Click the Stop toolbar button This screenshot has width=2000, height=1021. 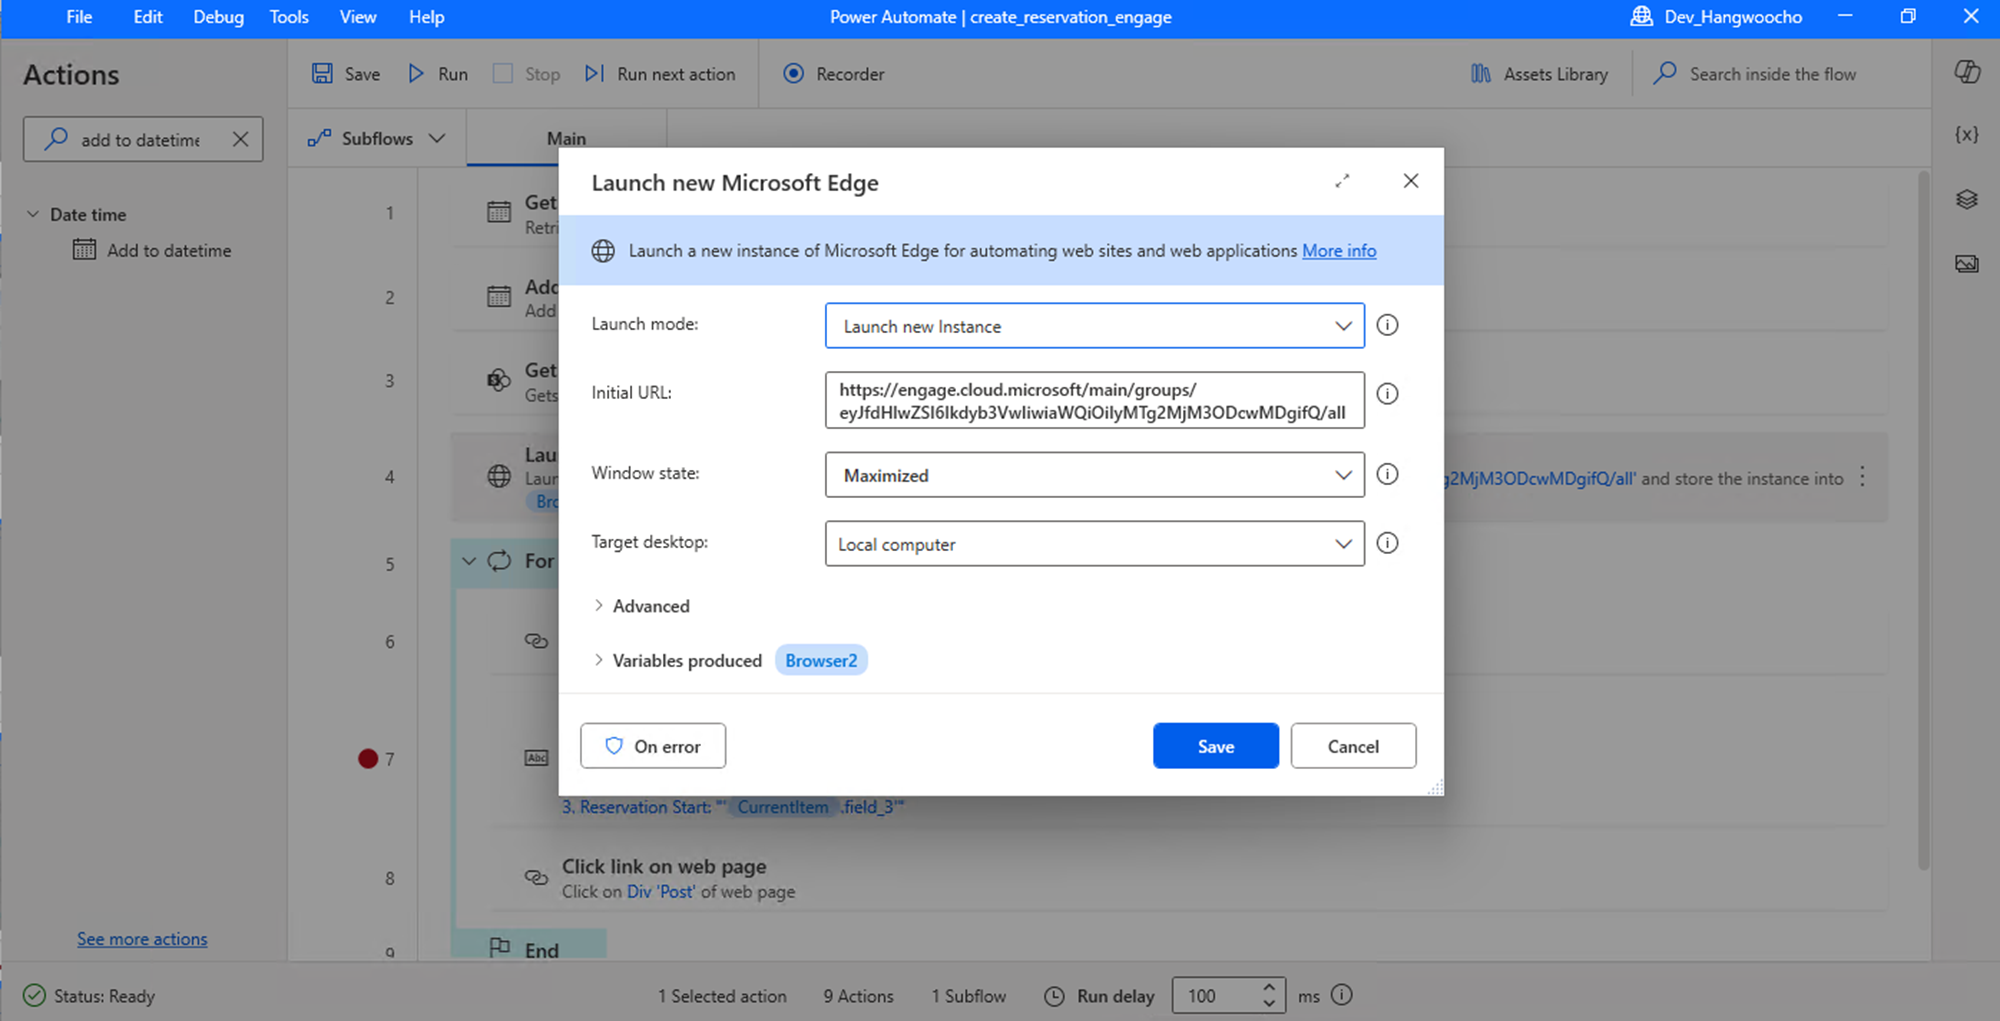point(527,74)
